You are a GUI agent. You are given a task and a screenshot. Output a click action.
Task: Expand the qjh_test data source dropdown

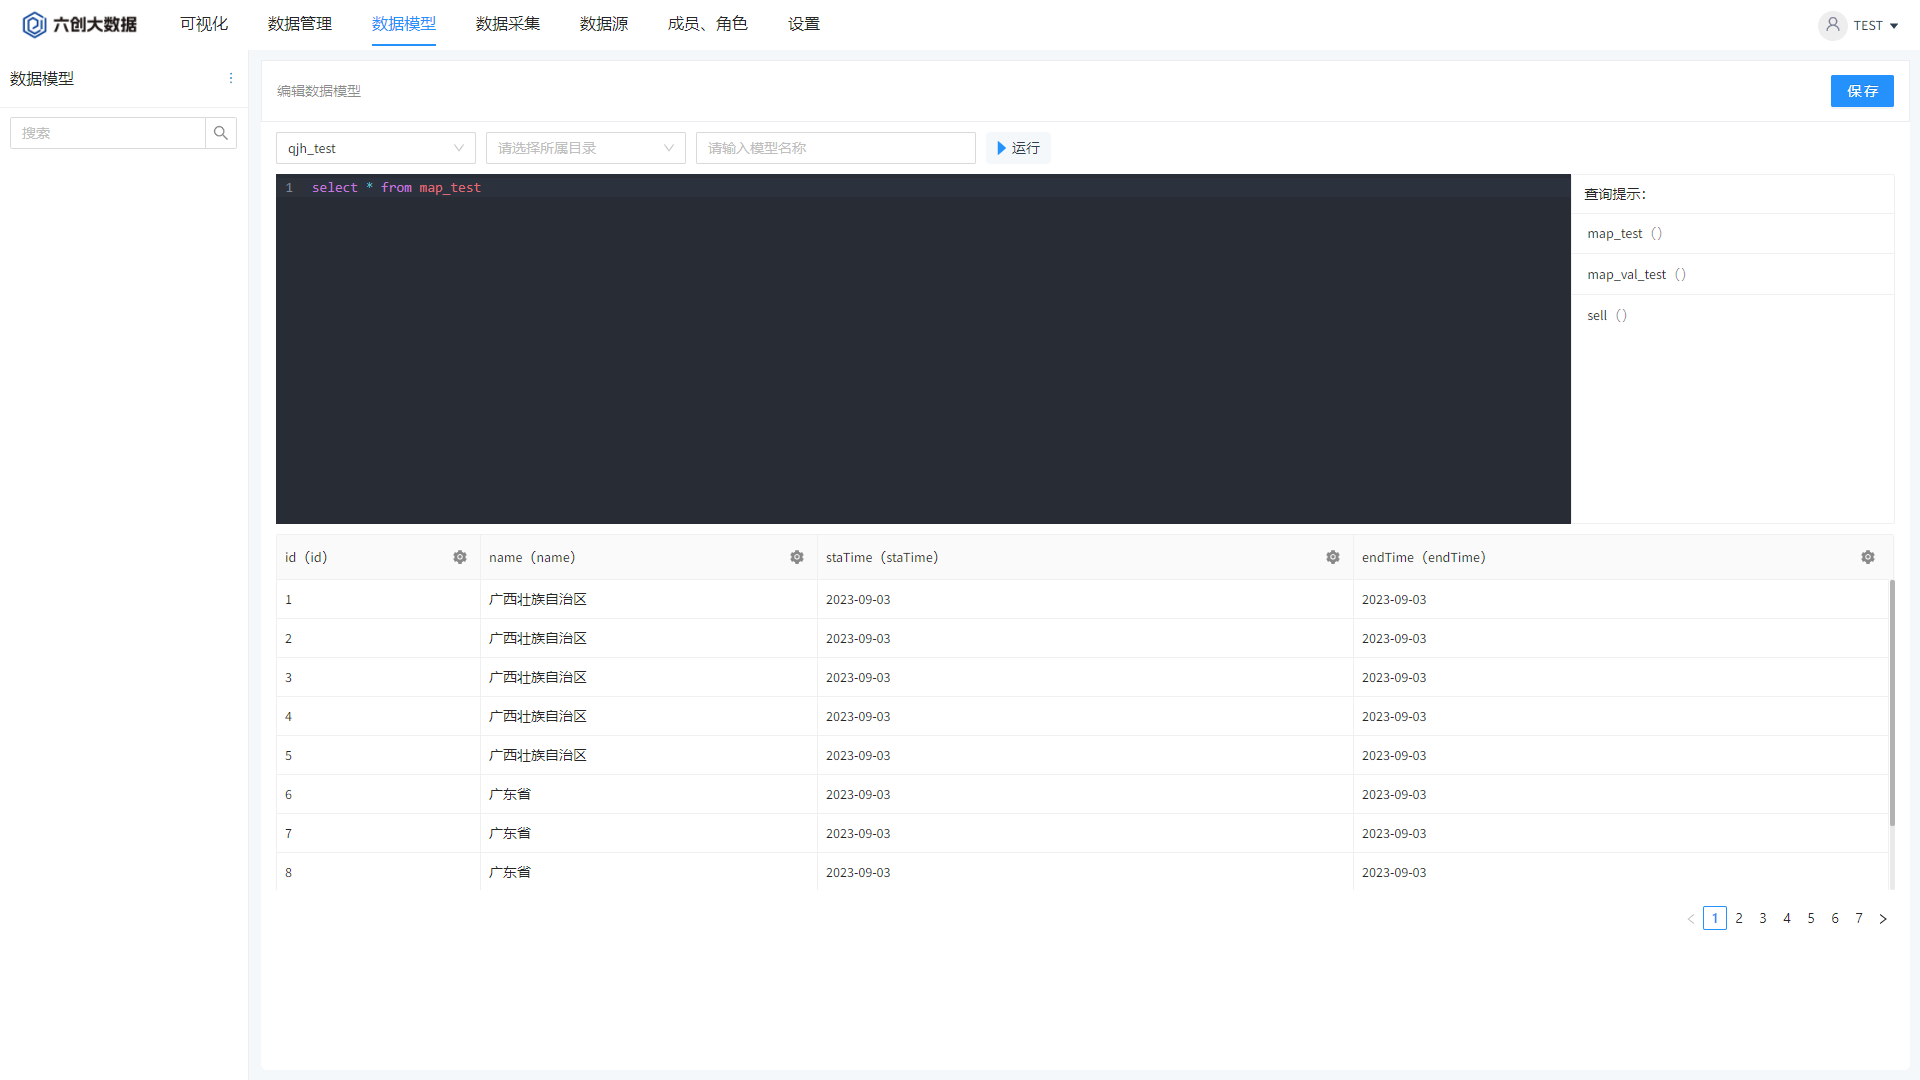tap(375, 148)
